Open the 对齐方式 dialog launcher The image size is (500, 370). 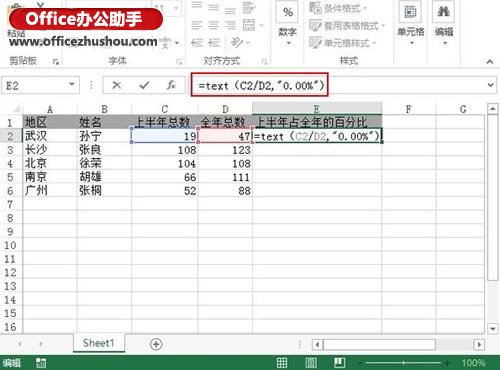click(x=264, y=62)
